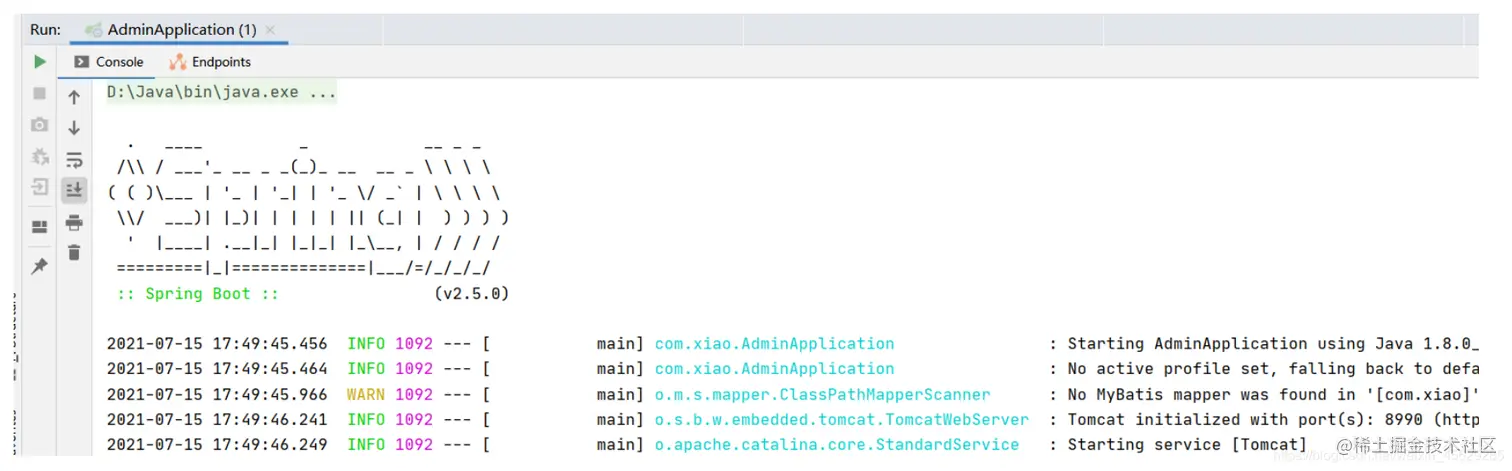Print console output with the printer icon
Viewport: 1512px width, 471px height.
click(74, 222)
